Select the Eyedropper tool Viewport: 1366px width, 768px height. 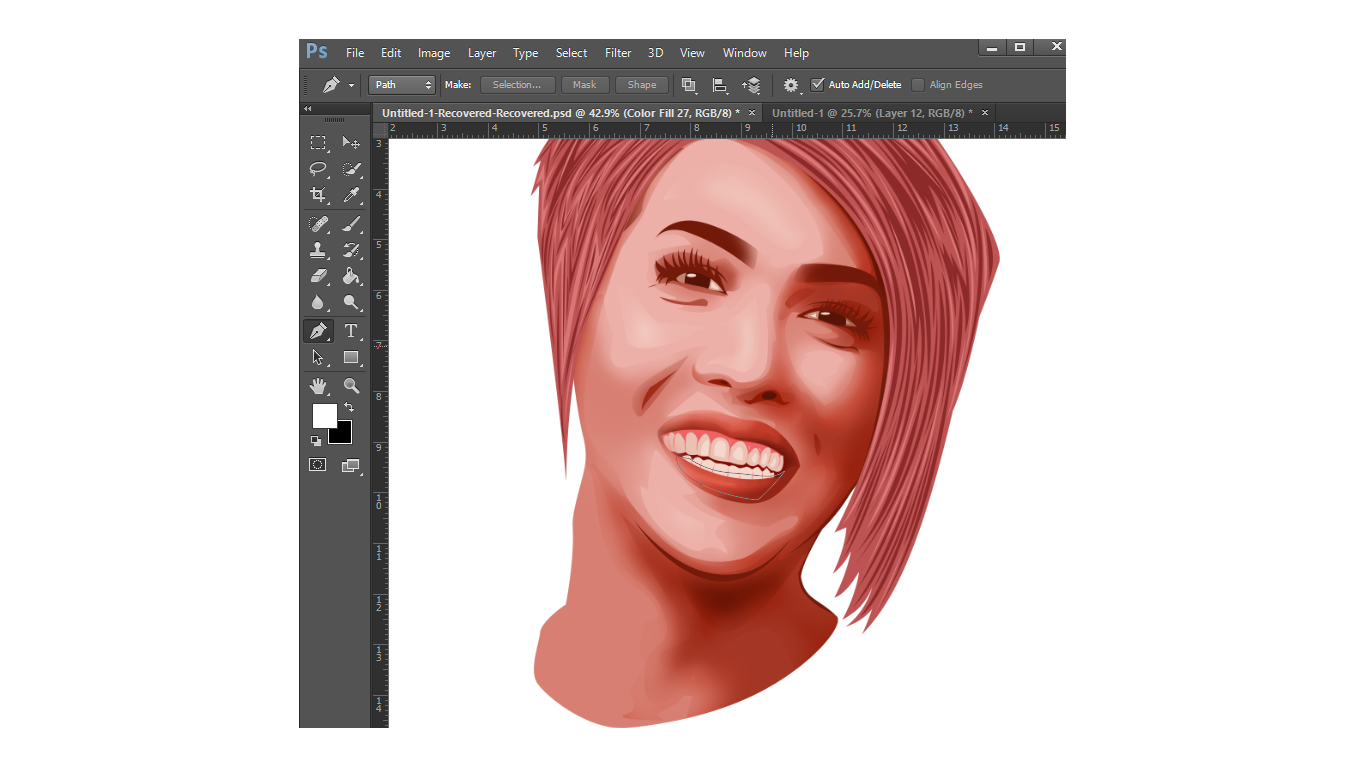point(351,195)
